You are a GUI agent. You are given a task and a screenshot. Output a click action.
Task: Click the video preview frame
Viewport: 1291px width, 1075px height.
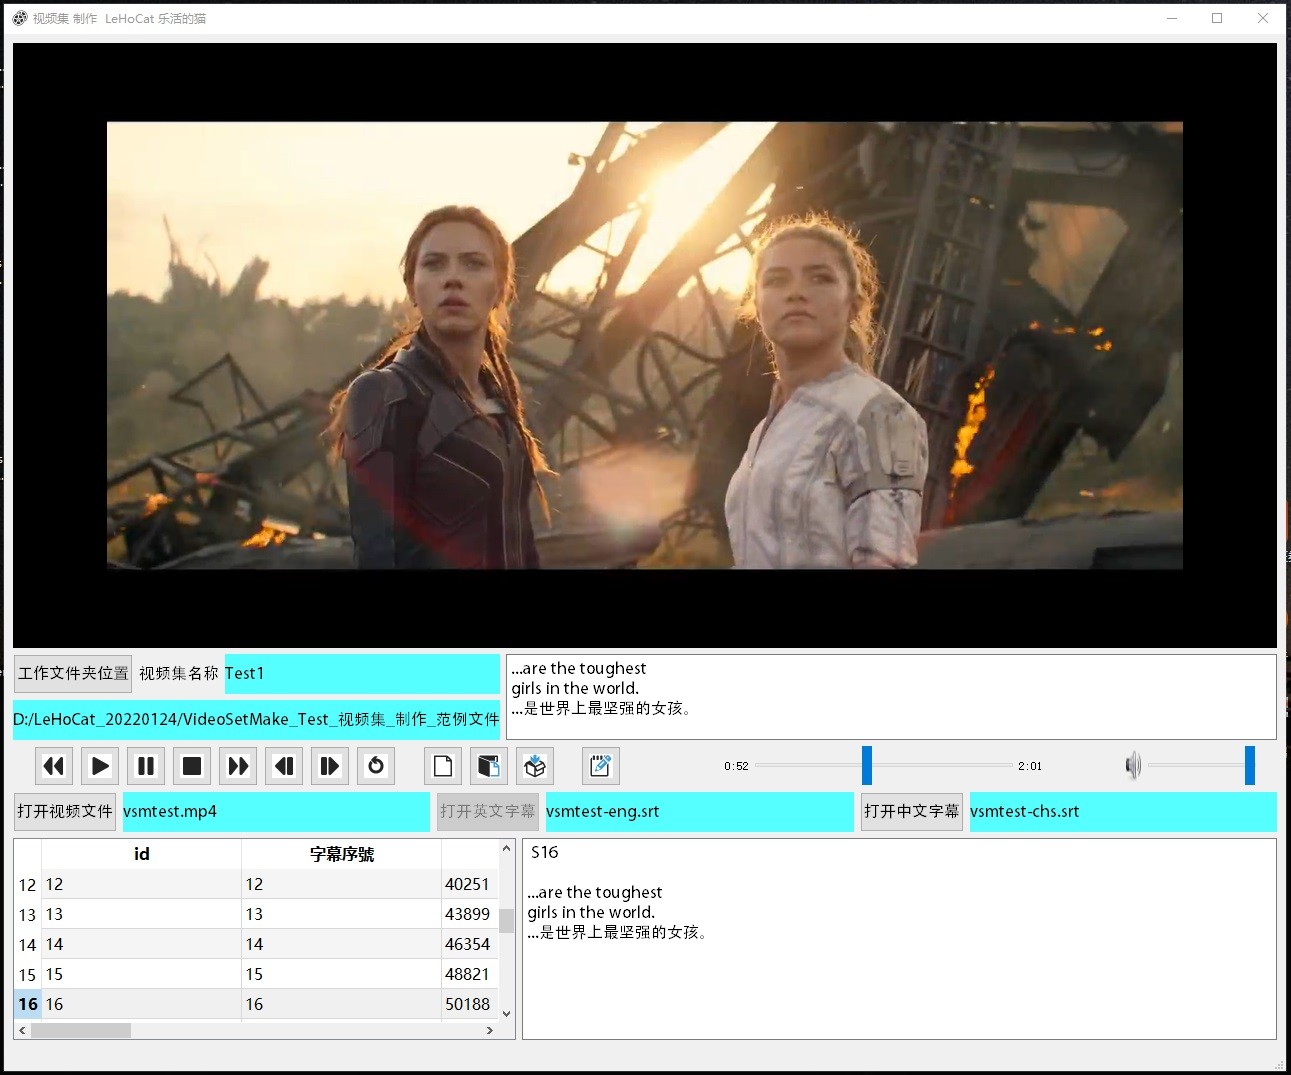click(x=645, y=345)
